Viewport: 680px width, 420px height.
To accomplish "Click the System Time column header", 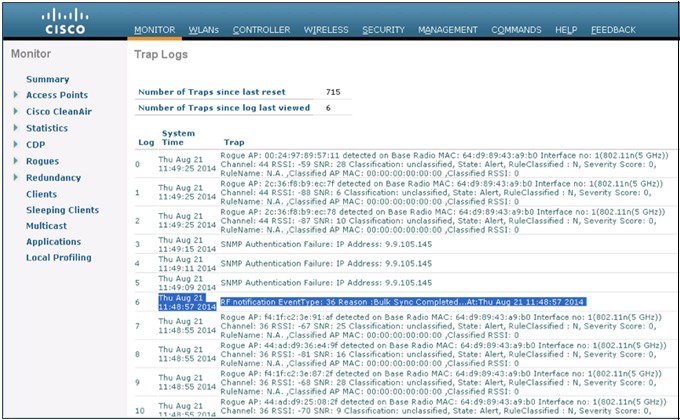I will coord(178,138).
